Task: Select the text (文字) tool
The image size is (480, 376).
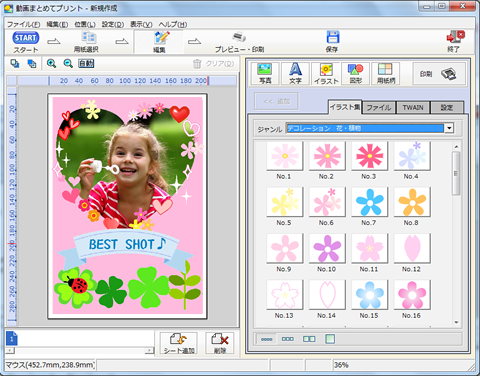Action: [295, 73]
